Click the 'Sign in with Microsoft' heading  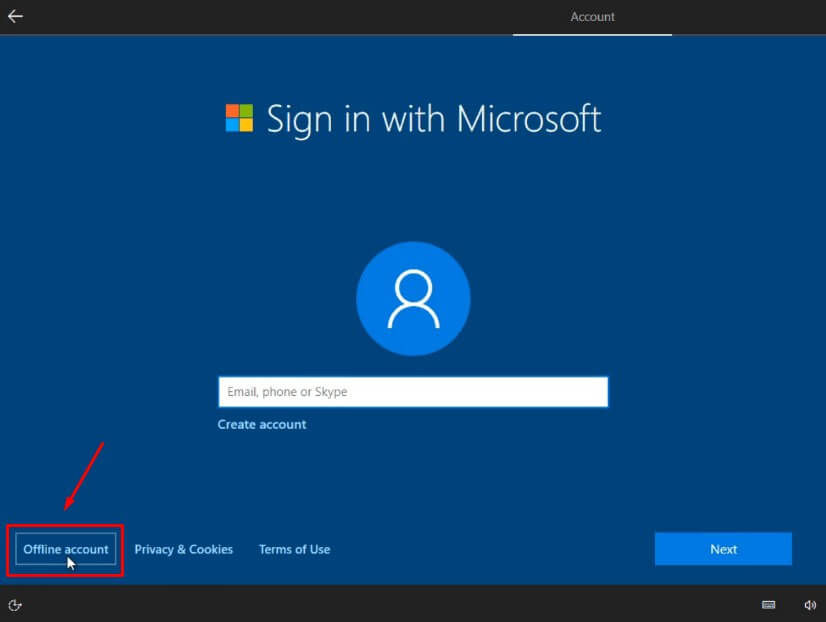pyautogui.click(x=434, y=120)
